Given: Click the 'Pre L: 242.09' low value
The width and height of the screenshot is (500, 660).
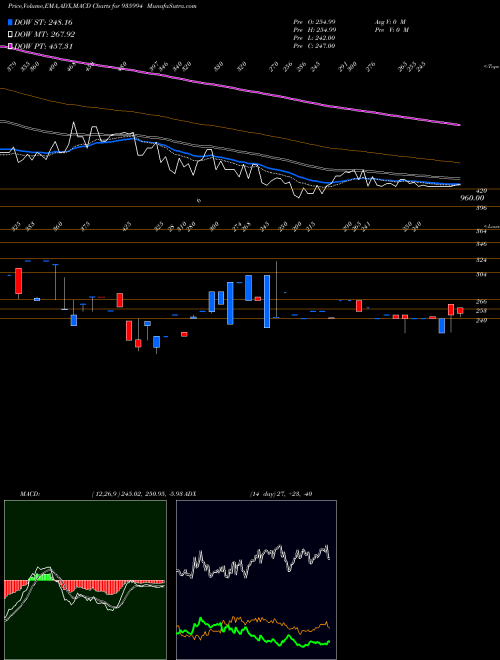Looking at the screenshot, I should pos(314,38).
